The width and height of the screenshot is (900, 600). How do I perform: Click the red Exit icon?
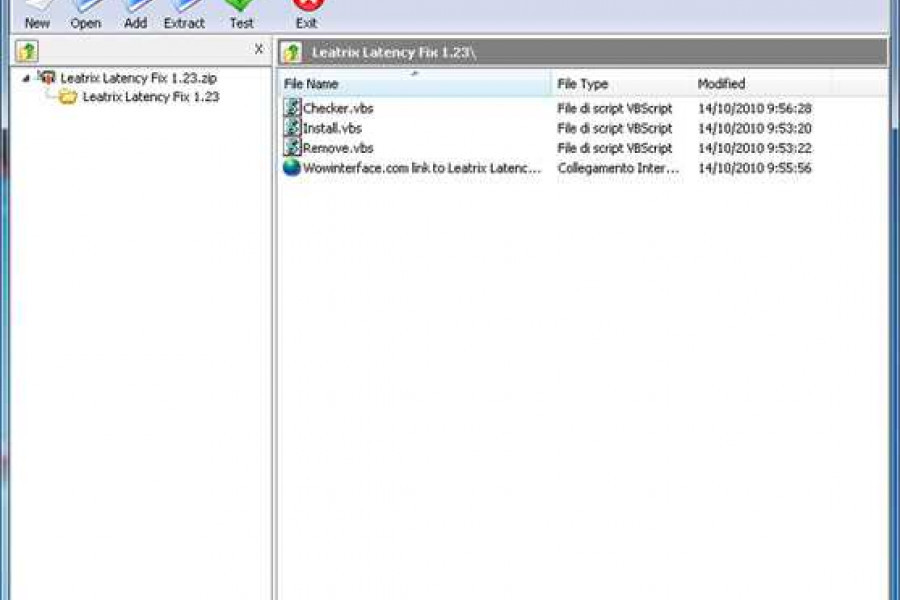pos(307,15)
